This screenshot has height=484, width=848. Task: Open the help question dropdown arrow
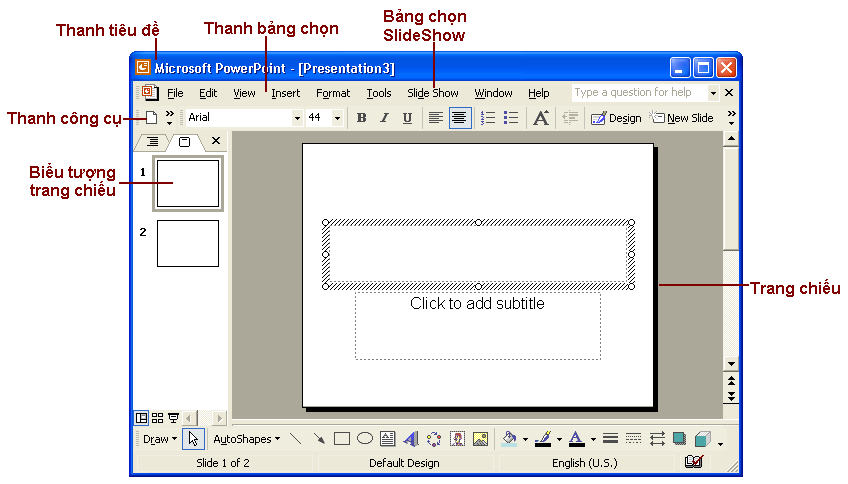pyautogui.click(x=713, y=93)
